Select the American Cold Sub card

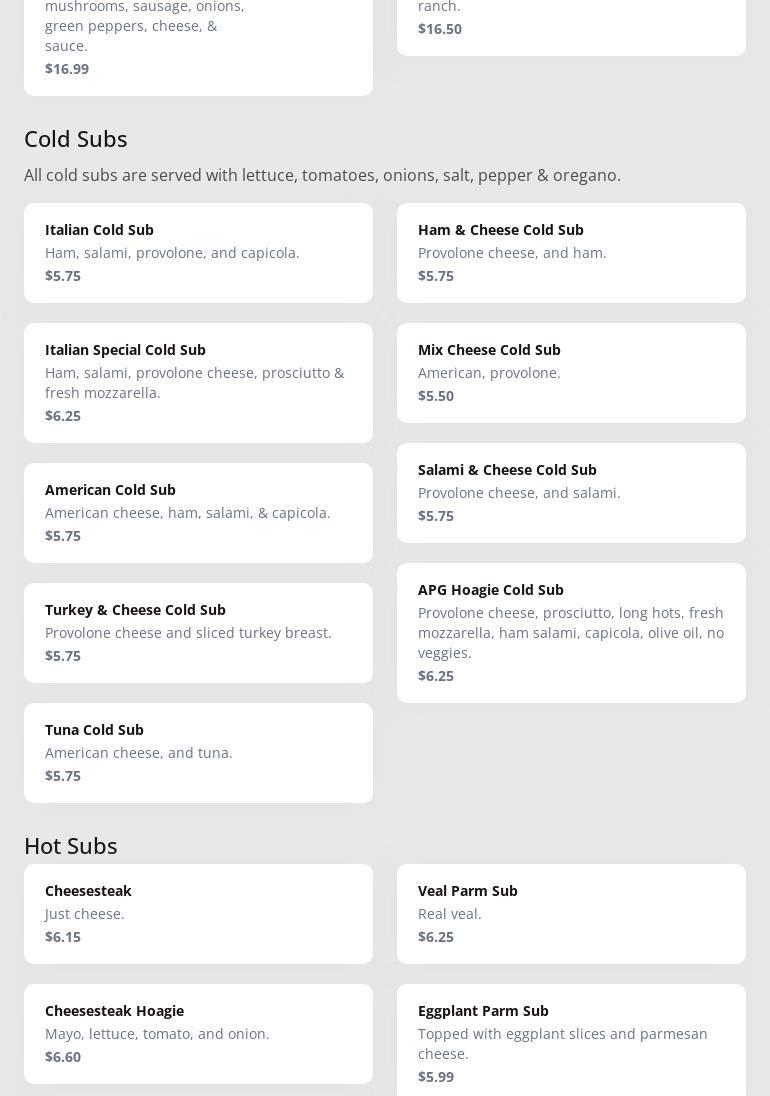(x=198, y=512)
